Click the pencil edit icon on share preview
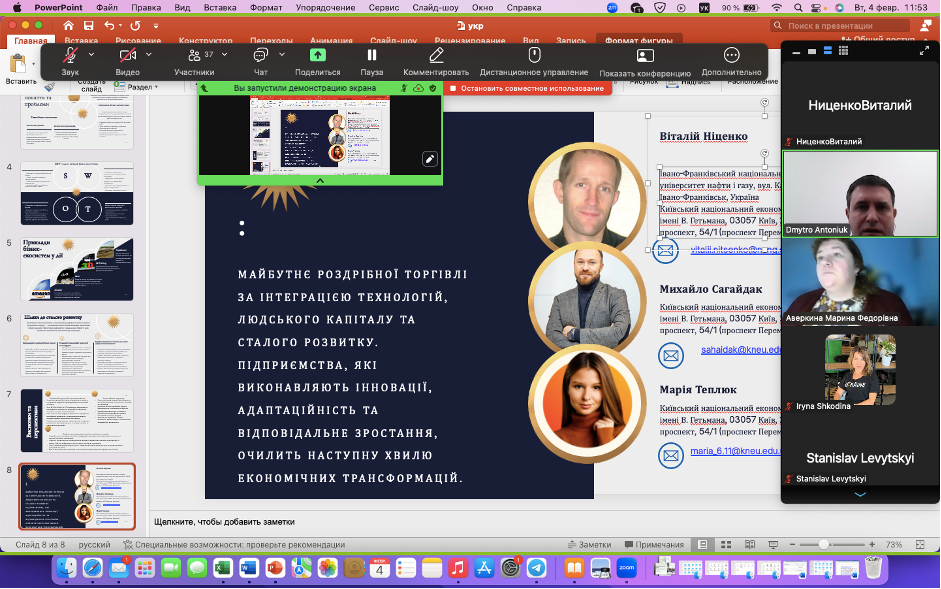This screenshot has height=589, width=941. pos(430,159)
